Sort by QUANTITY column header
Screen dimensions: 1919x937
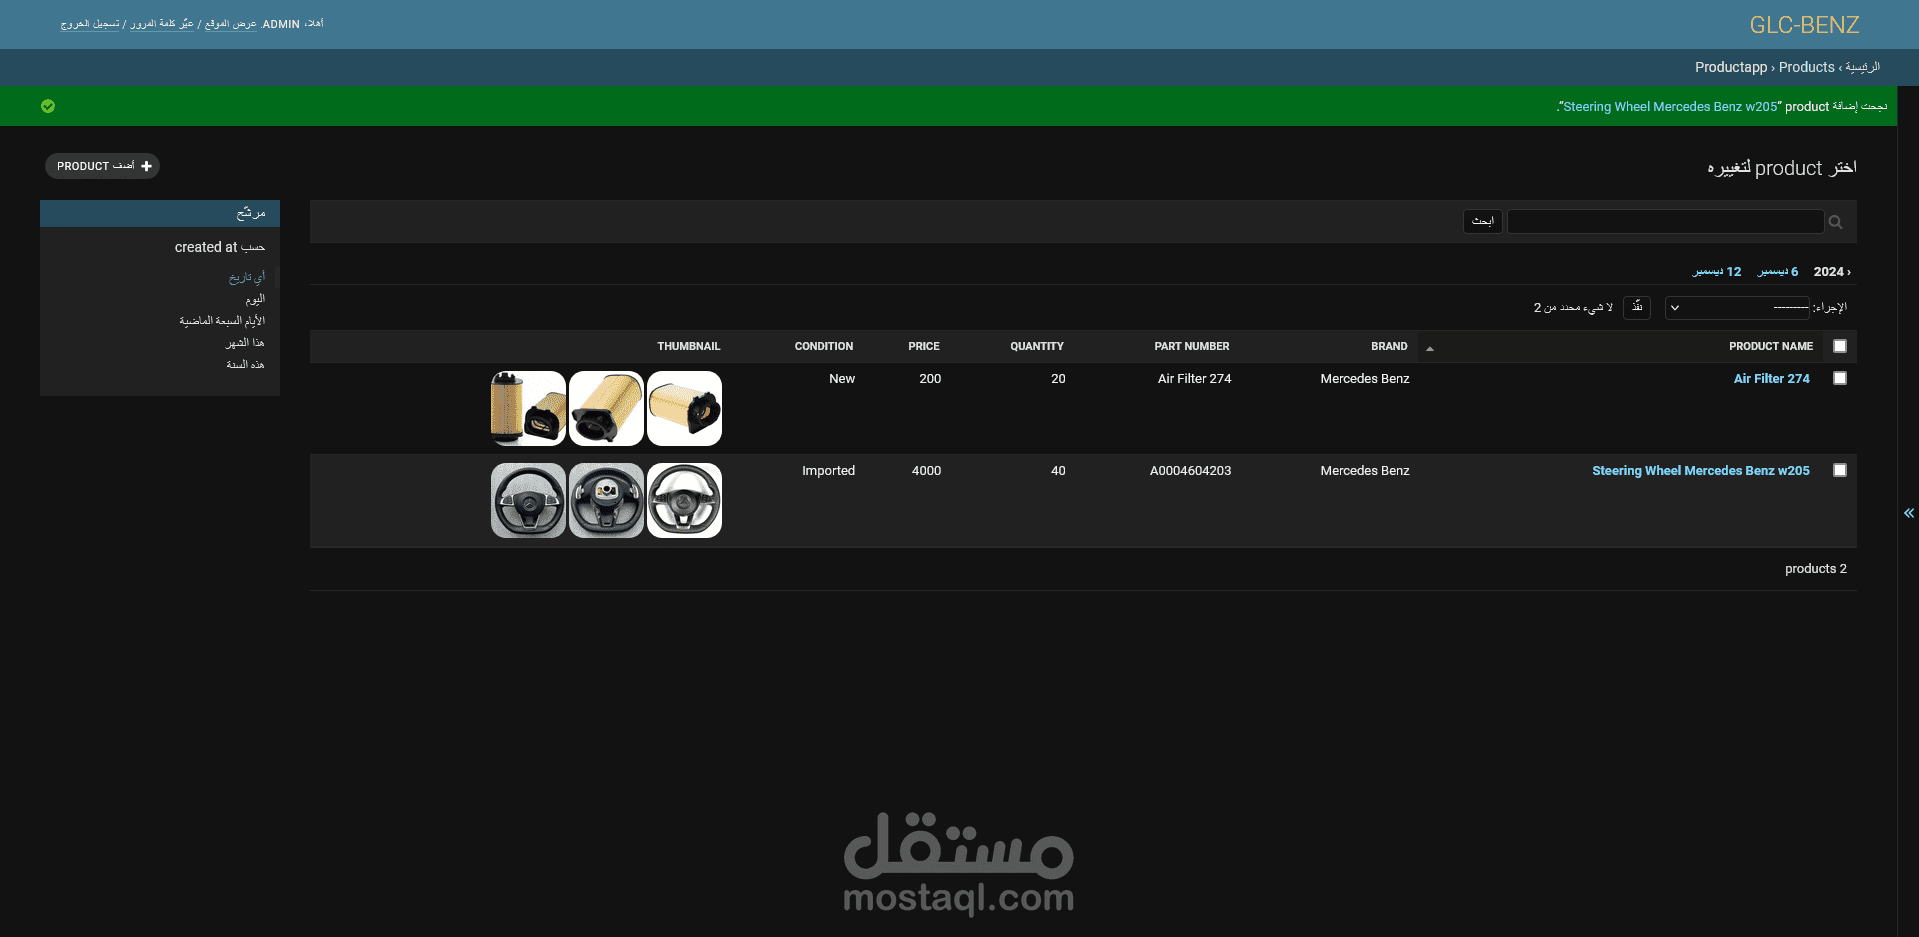1037,346
